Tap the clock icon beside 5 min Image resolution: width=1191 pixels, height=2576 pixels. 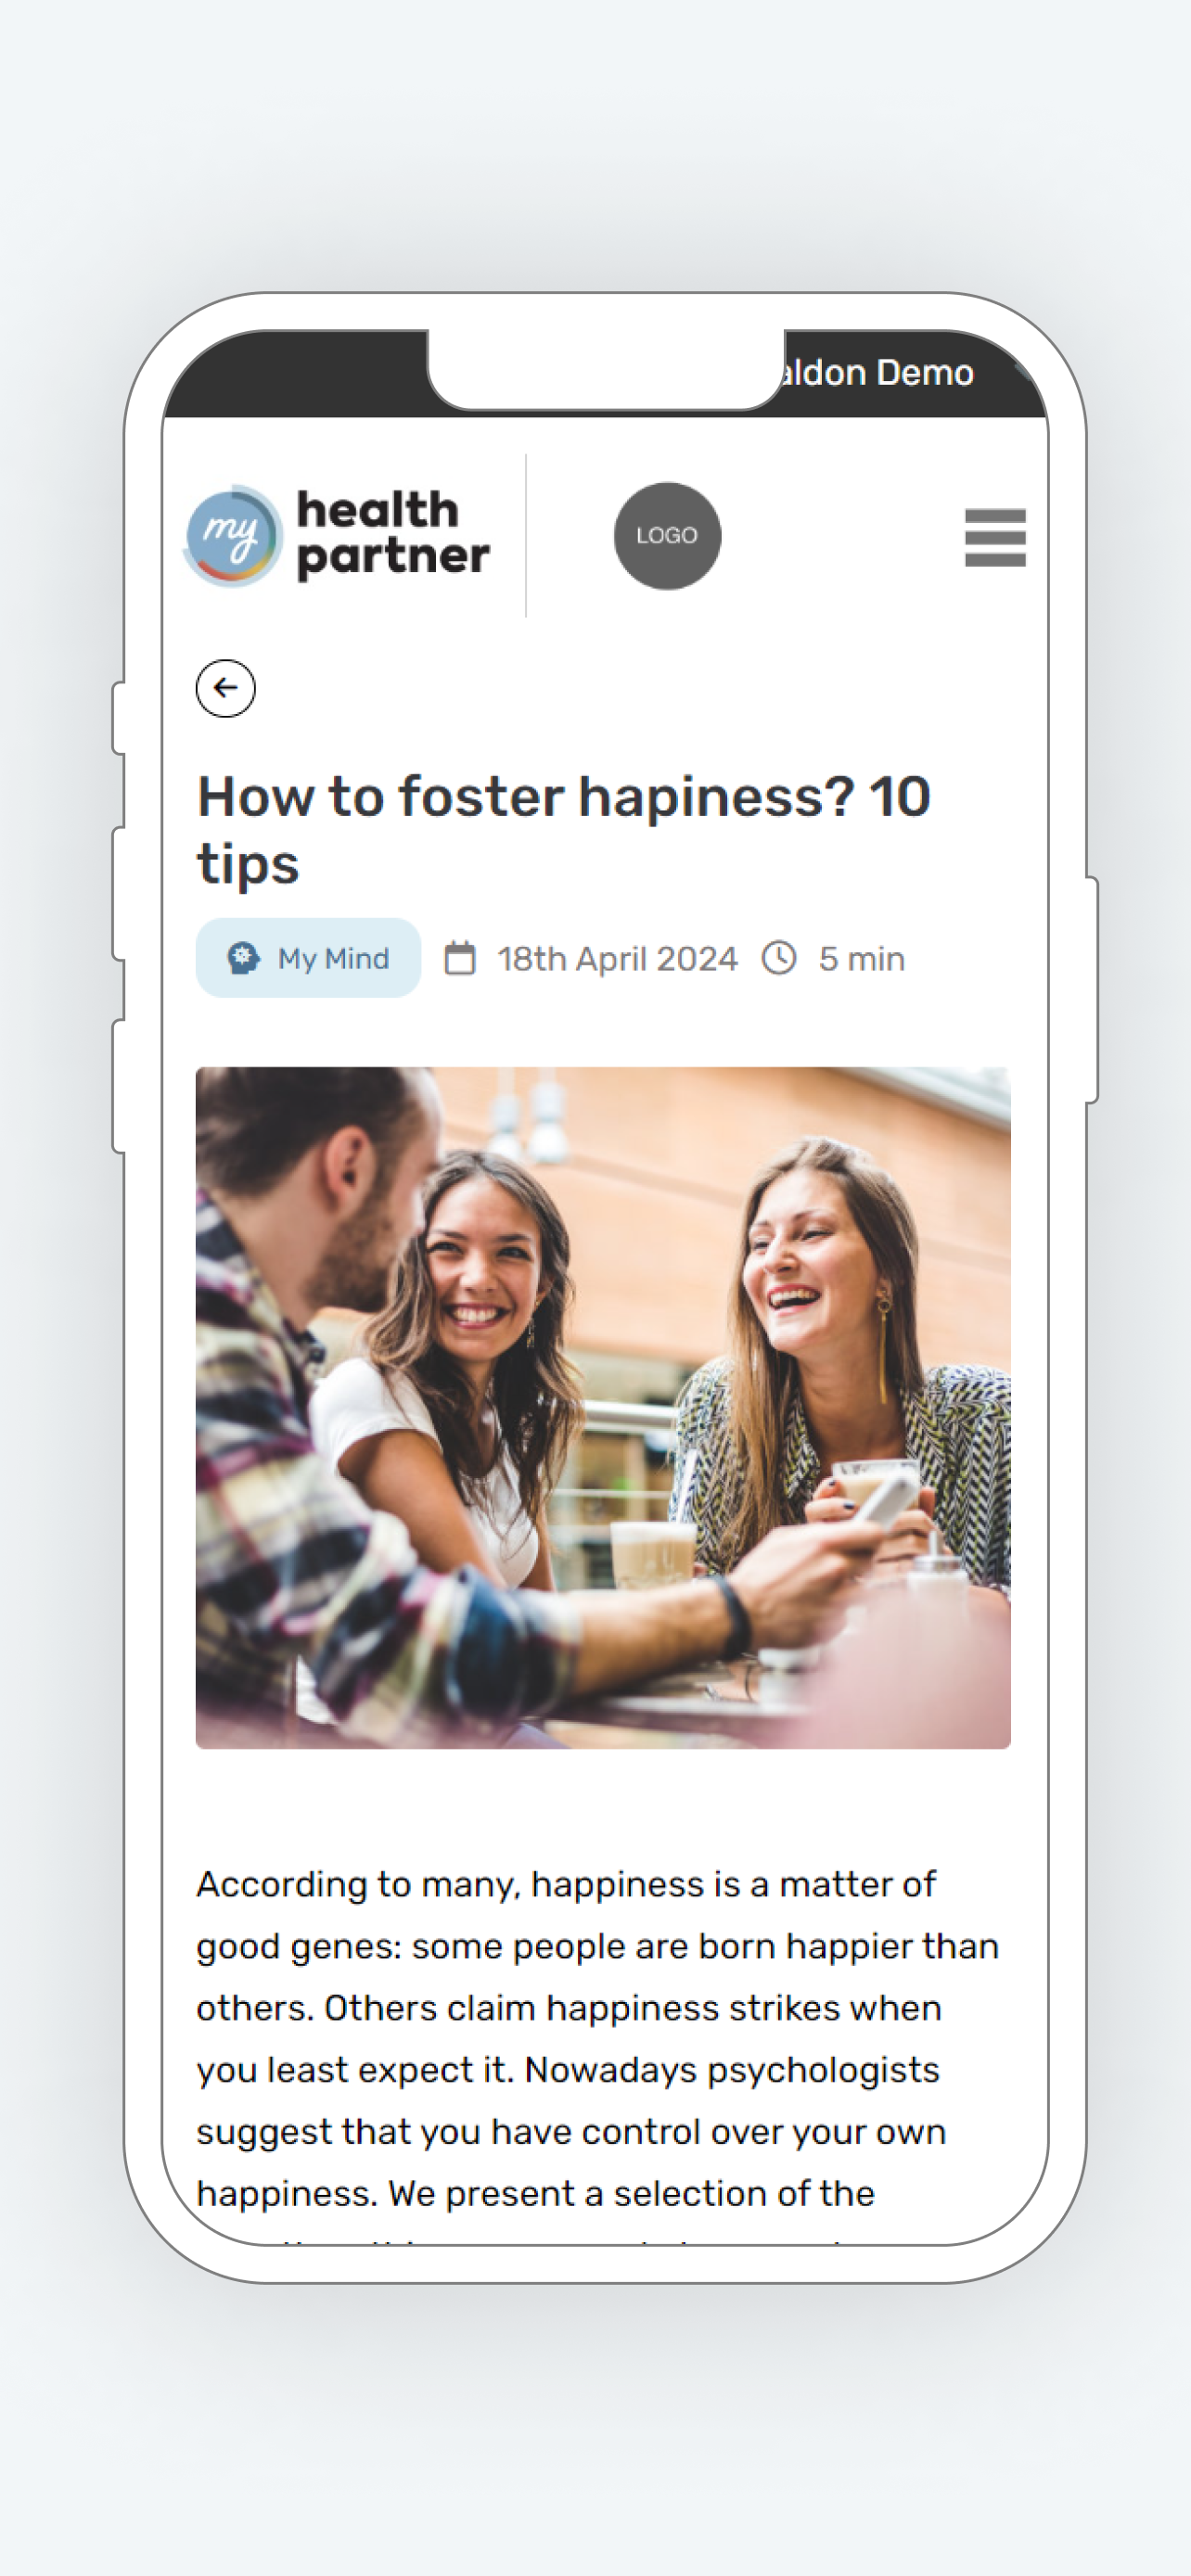(x=779, y=958)
